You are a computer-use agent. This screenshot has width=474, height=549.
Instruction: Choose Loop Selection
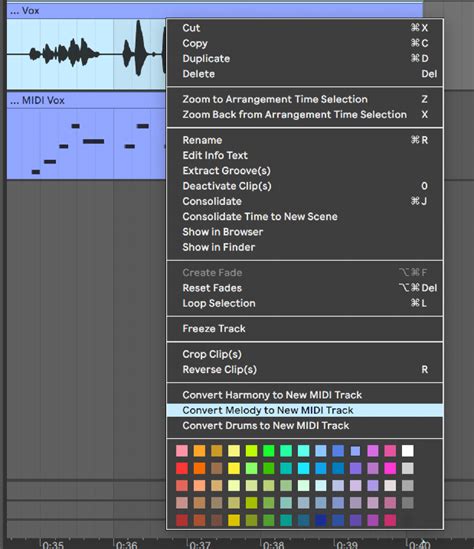305,304
